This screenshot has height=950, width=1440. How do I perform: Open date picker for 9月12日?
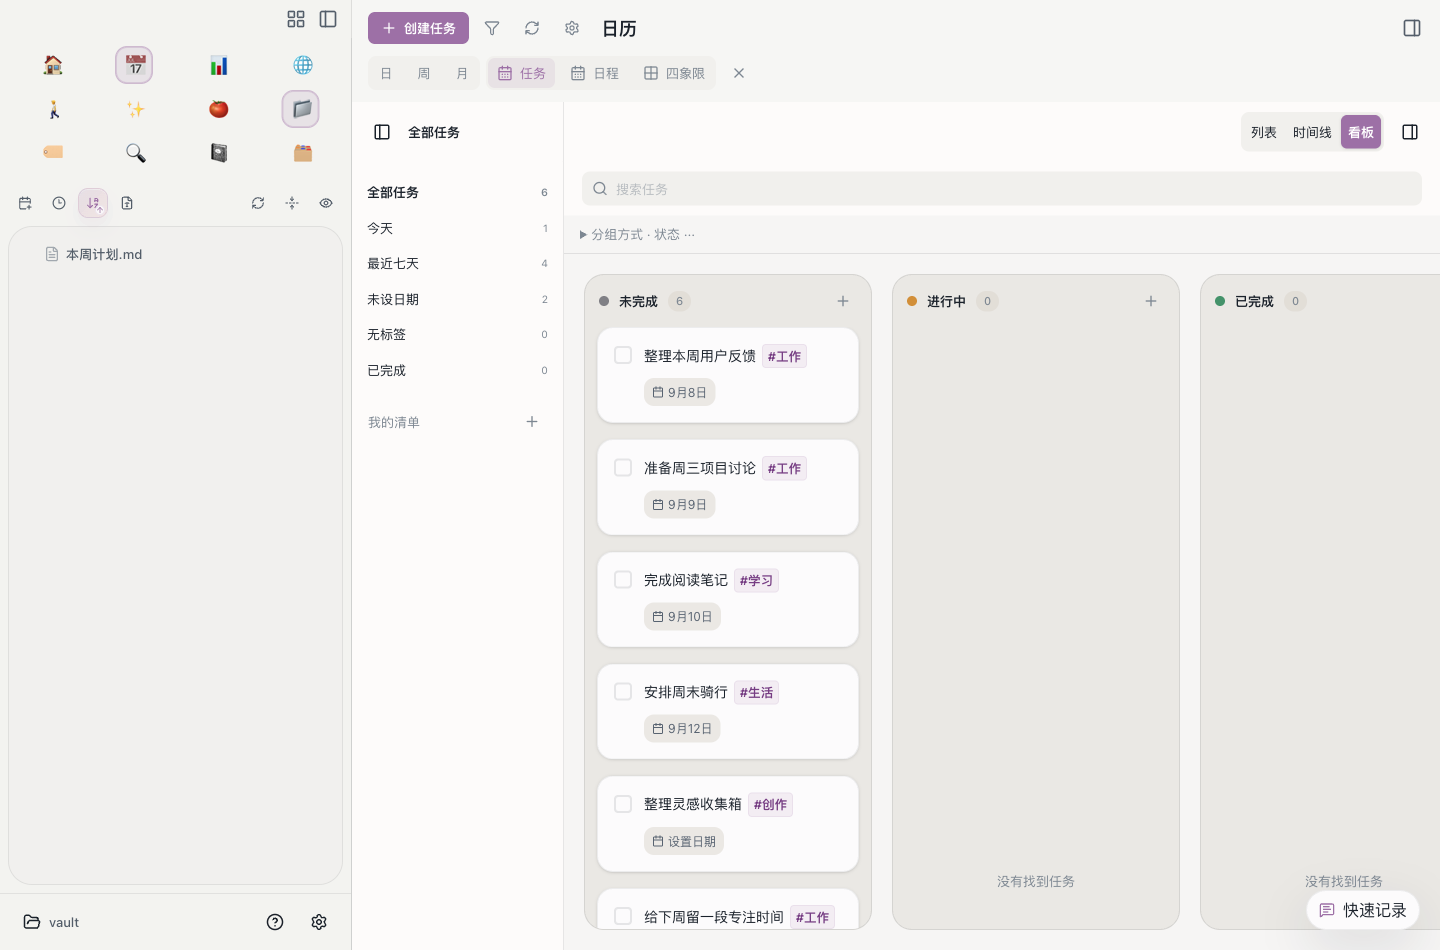point(682,729)
